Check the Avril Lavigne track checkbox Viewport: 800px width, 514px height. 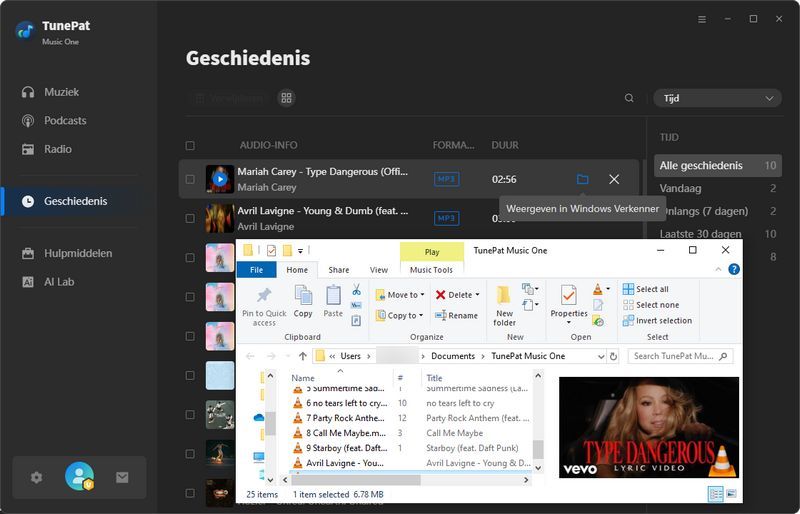[190, 218]
